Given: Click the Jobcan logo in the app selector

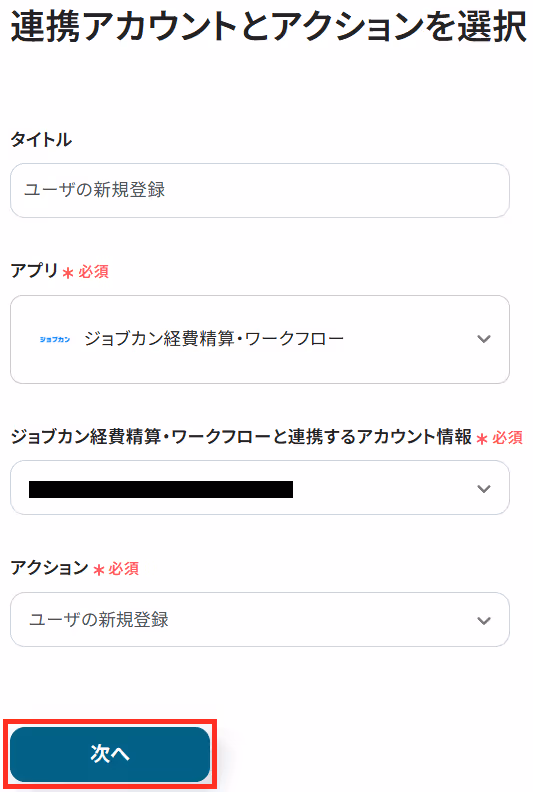Looking at the screenshot, I should (55, 339).
